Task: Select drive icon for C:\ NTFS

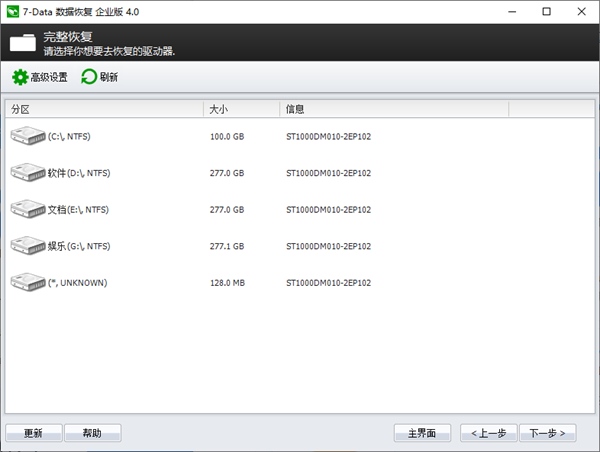Action: (28, 136)
